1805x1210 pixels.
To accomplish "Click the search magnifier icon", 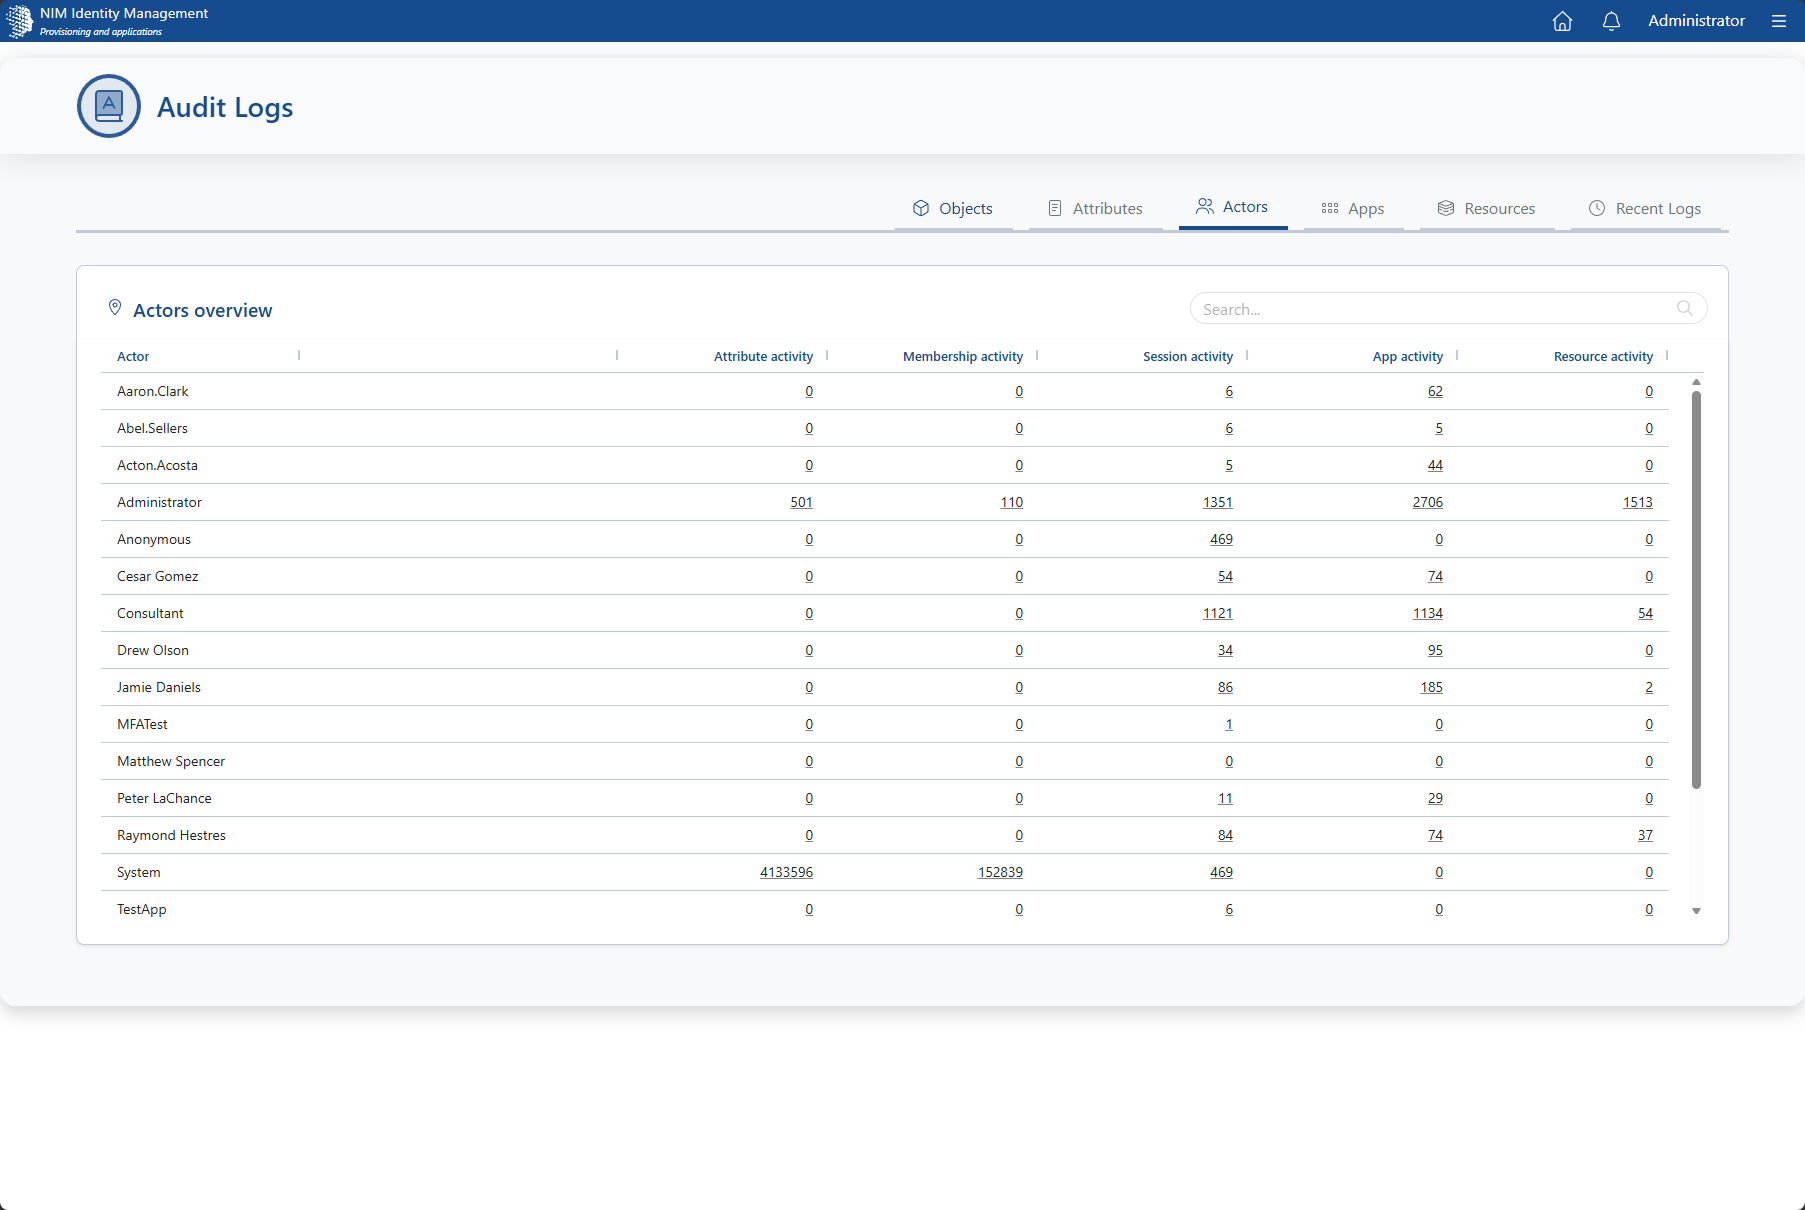I will coord(1685,308).
